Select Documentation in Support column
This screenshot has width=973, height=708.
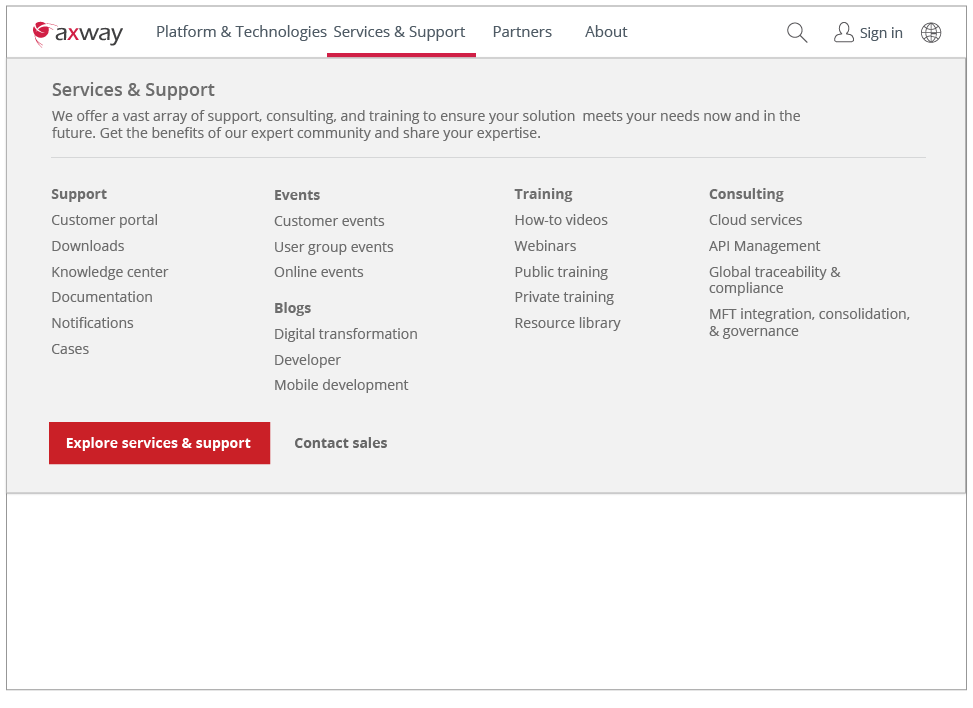click(x=102, y=297)
